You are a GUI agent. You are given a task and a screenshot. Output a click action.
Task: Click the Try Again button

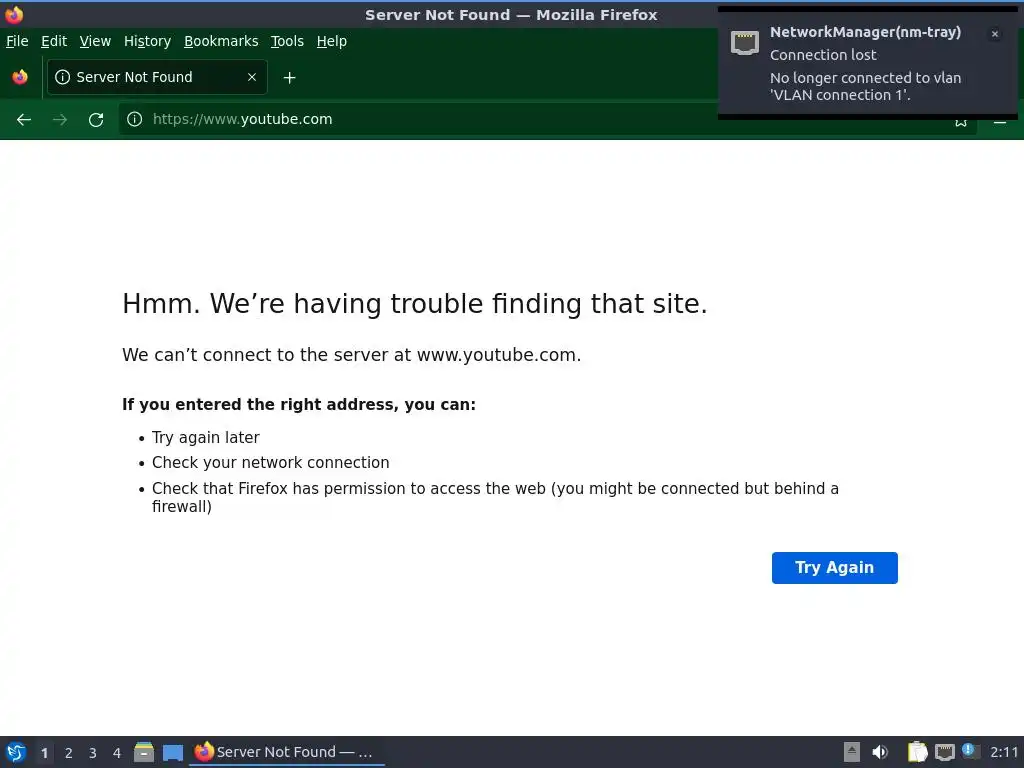835,568
